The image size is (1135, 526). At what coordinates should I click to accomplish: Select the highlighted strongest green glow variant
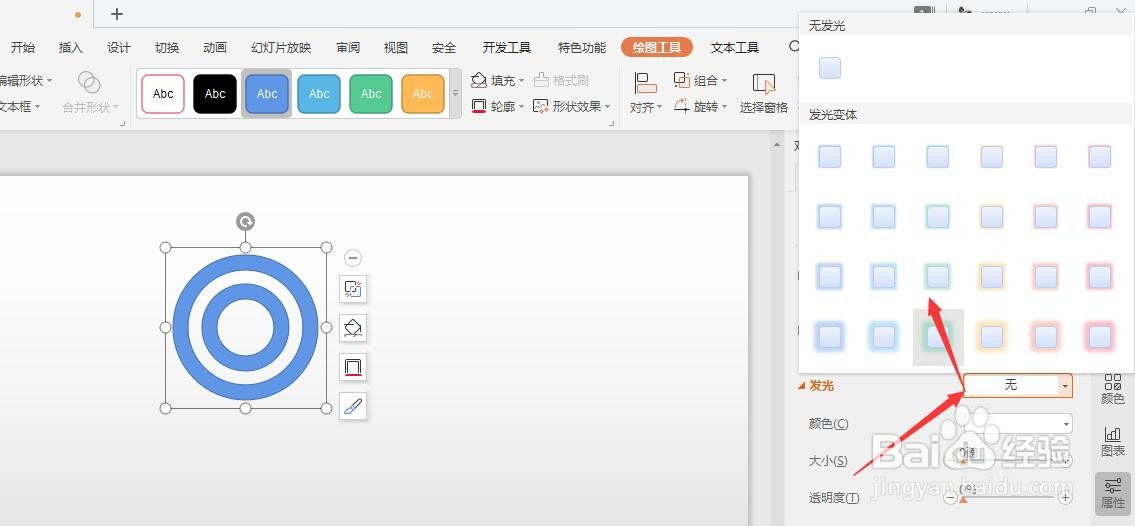click(x=937, y=336)
